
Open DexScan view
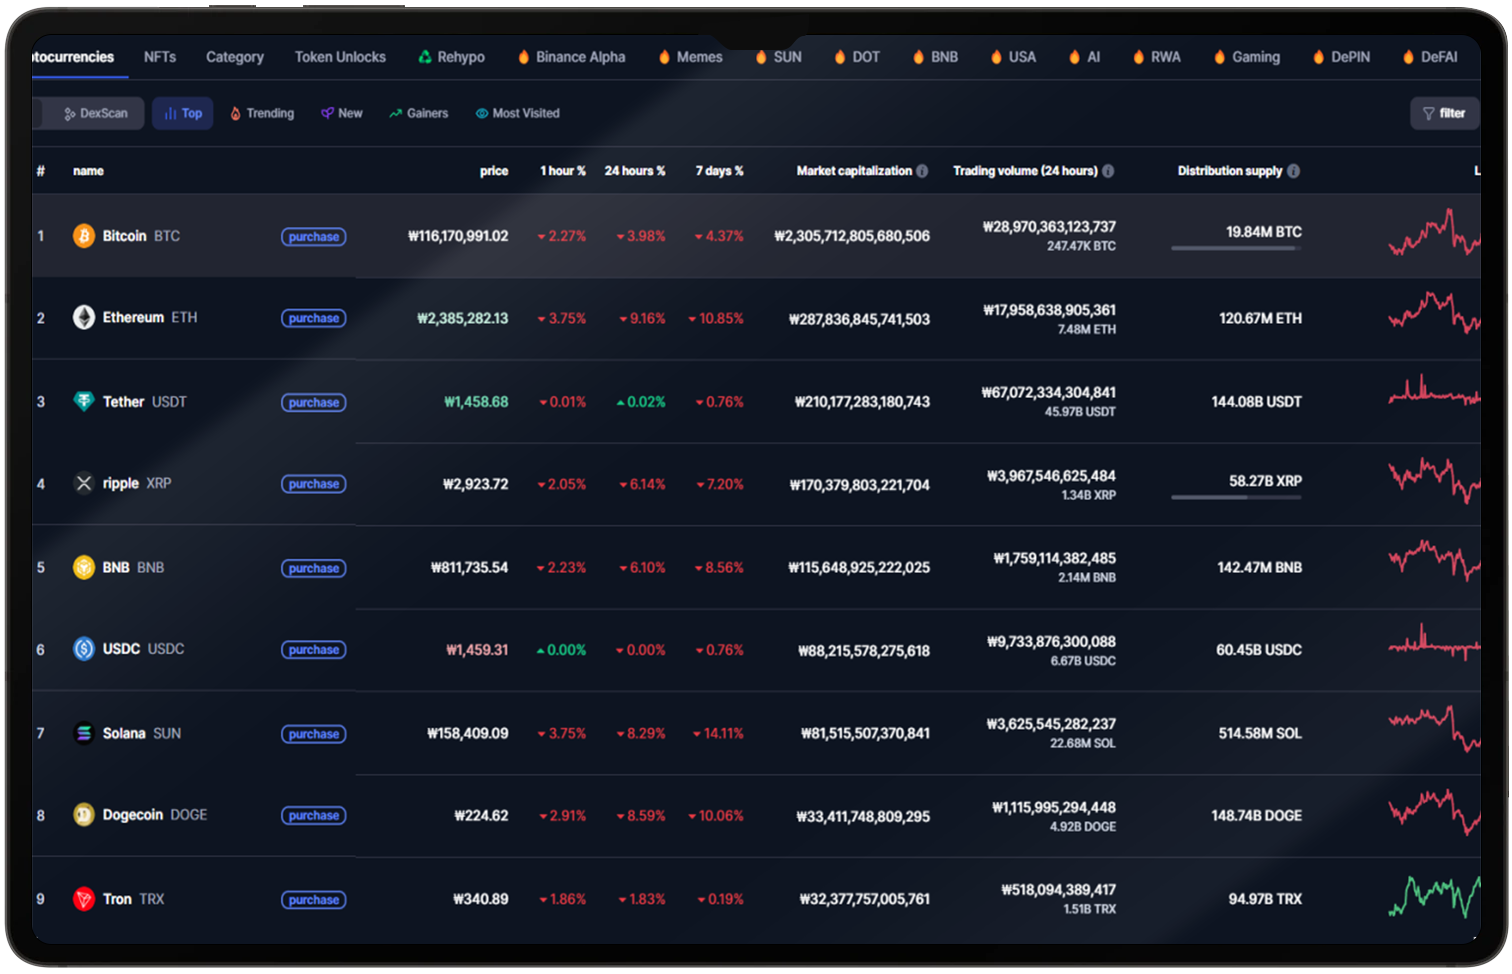coord(94,113)
